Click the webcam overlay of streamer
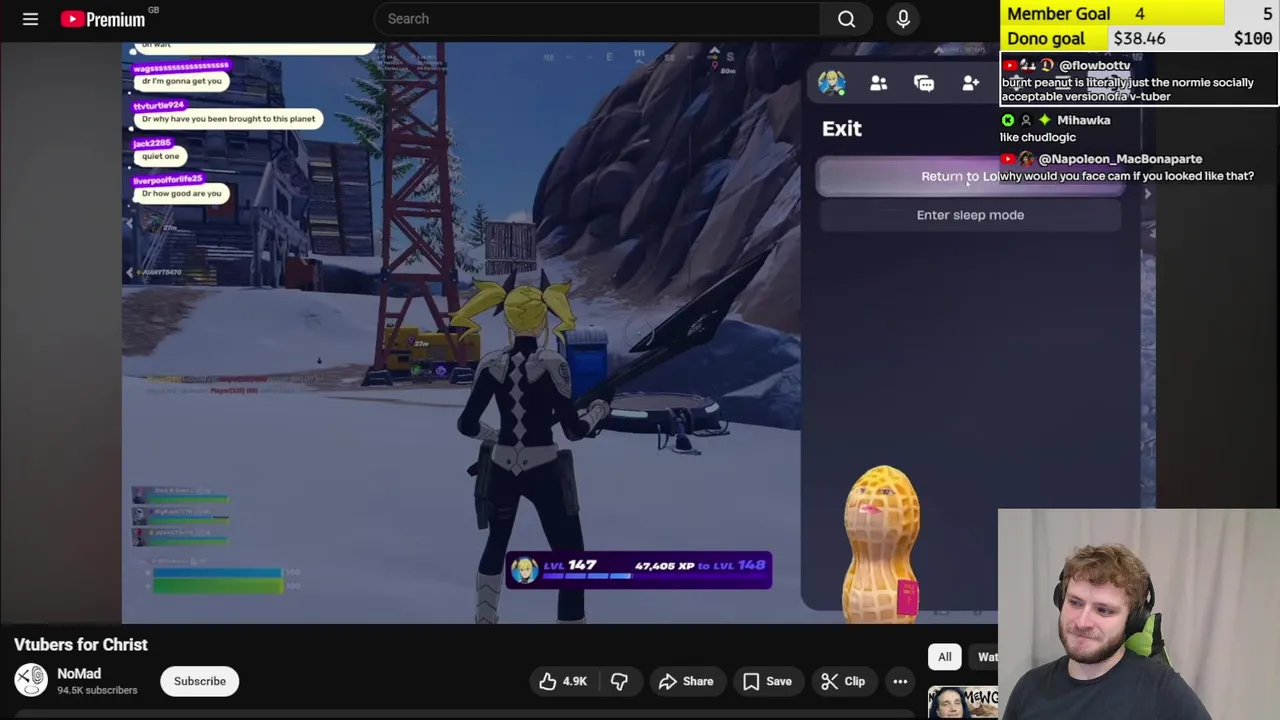This screenshot has height=720, width=1280. [x=1139, y=615]
